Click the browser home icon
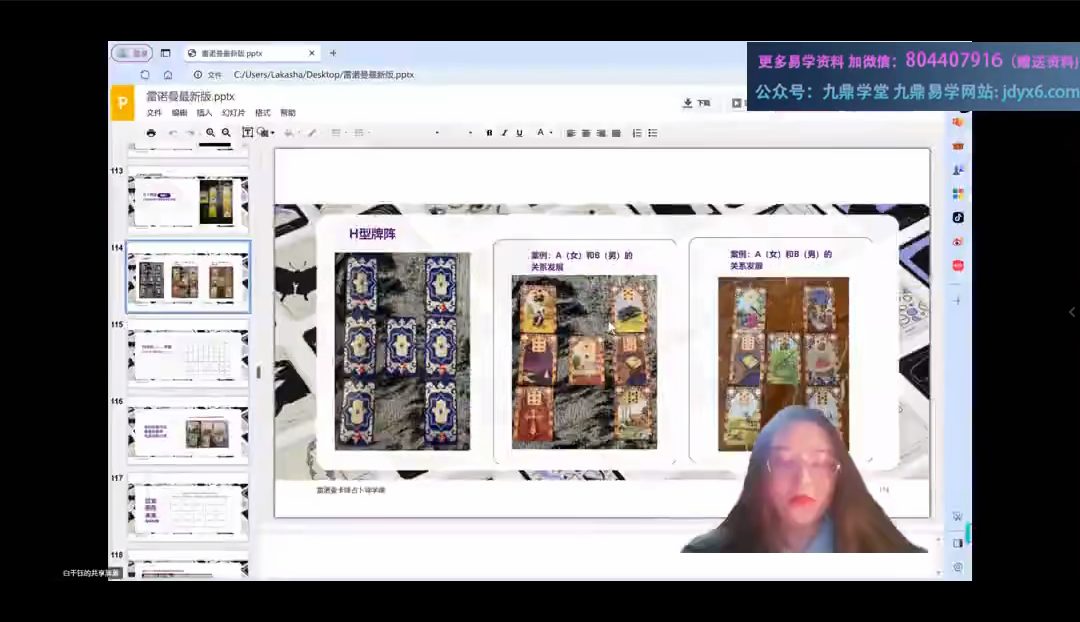The width and height of the screenshot is (1080, 622). coord(168,75)
